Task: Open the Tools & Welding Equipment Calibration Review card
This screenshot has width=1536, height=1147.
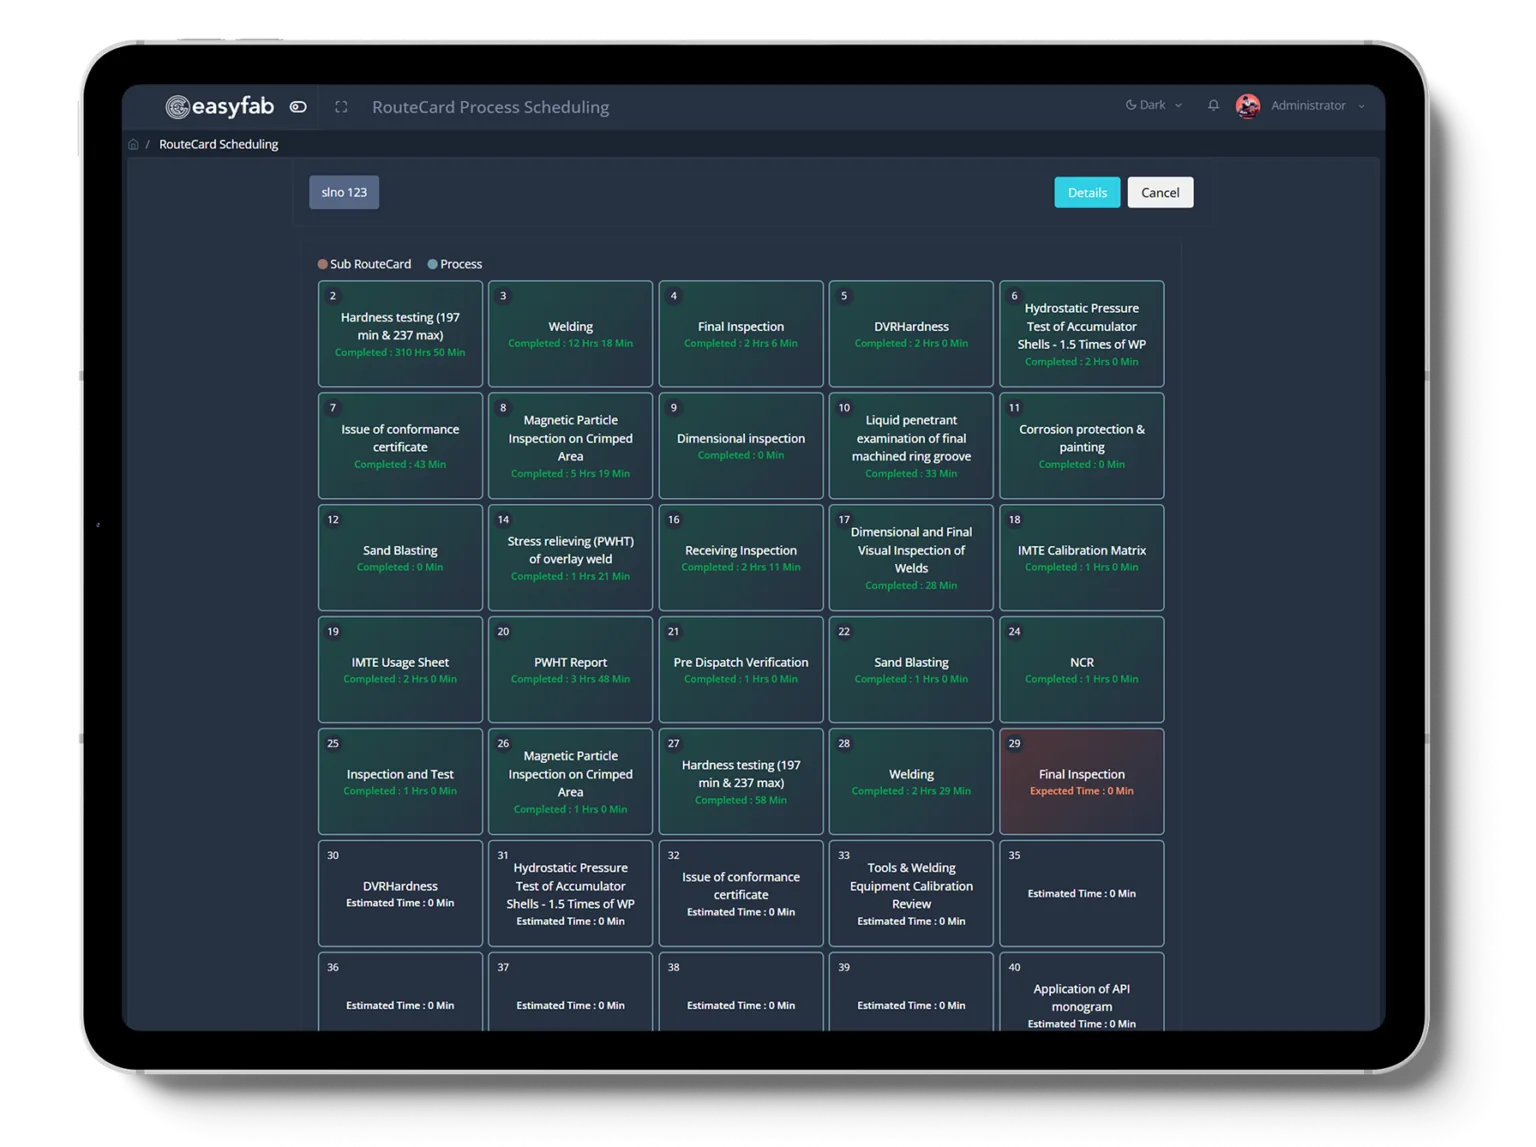Action: click(911, 894)
